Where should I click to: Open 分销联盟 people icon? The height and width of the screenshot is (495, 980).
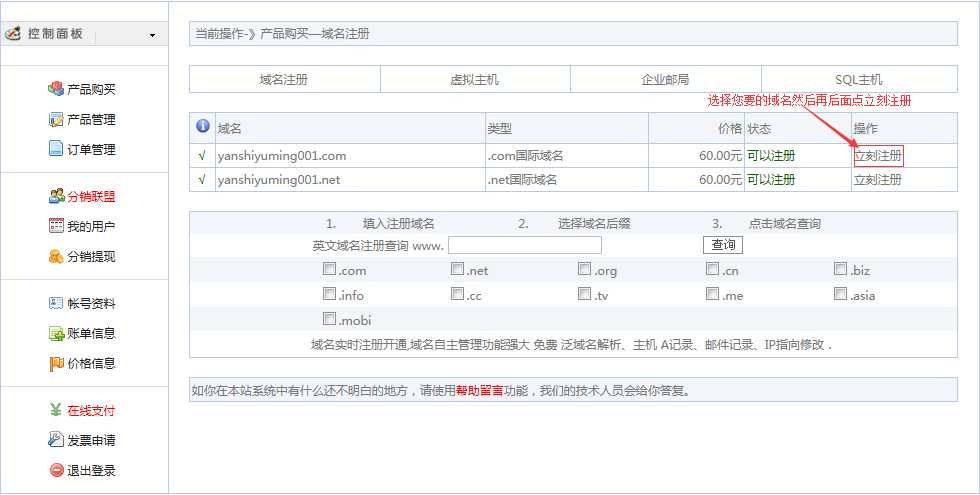pyautogui.click(x=56, y=196)
